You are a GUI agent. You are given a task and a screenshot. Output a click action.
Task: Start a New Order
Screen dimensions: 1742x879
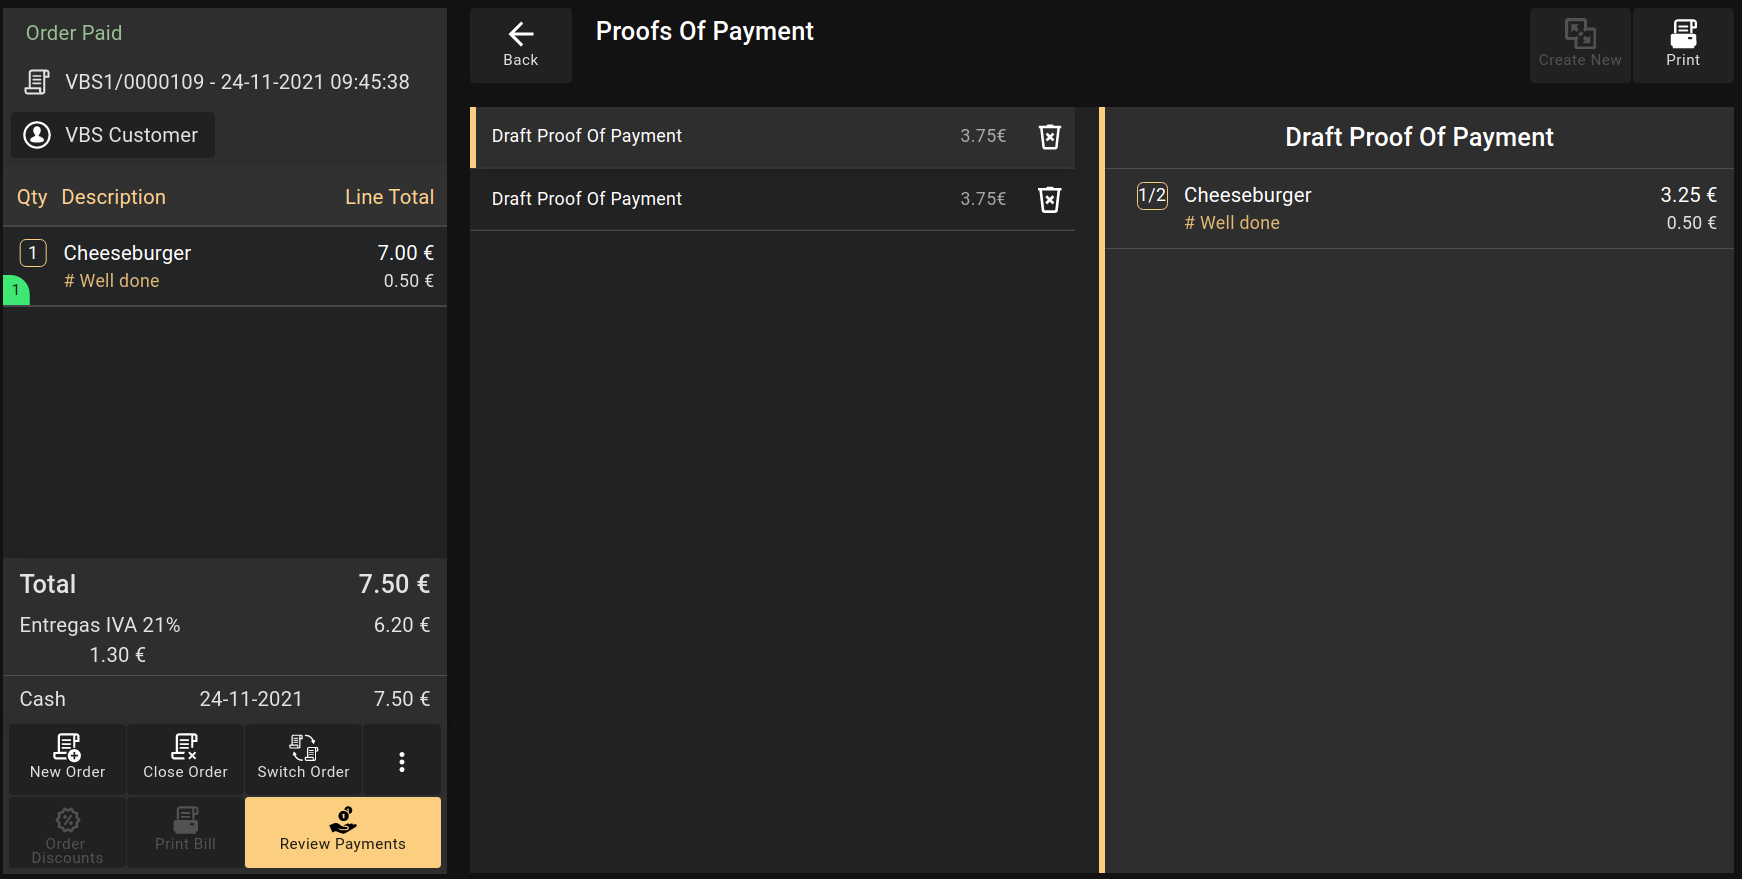(67, 759)
